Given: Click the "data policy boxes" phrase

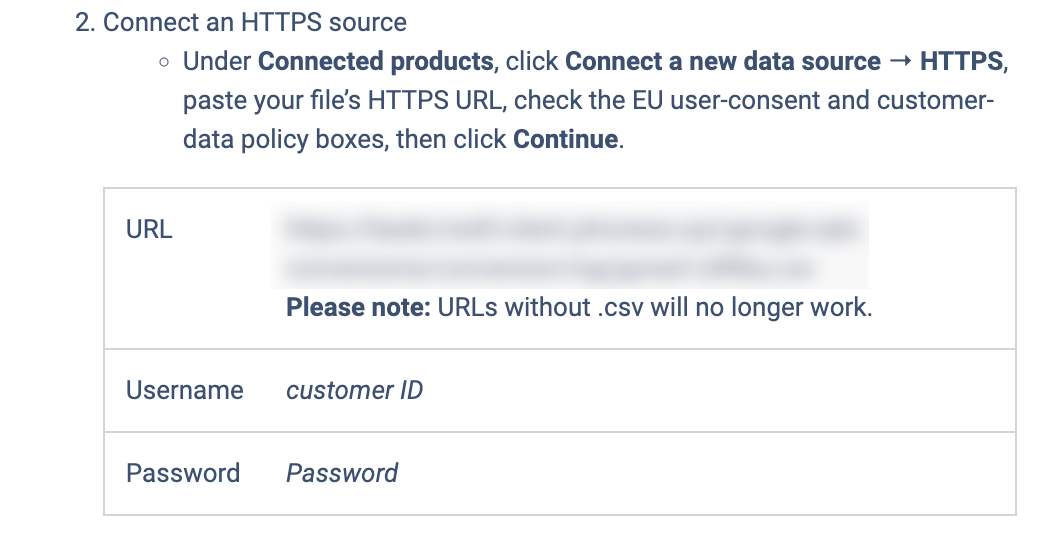Looking at the screenshot, I should coord(285,139).
